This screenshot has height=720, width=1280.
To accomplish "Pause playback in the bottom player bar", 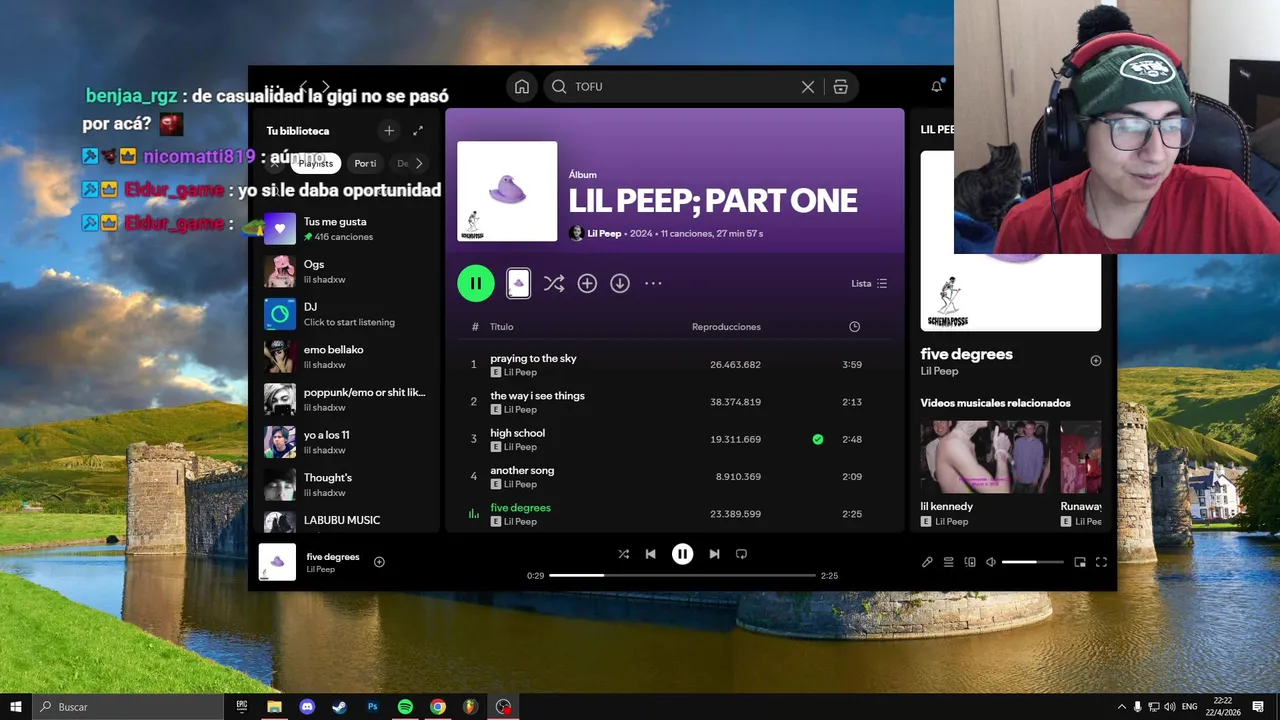I will 682,554.
